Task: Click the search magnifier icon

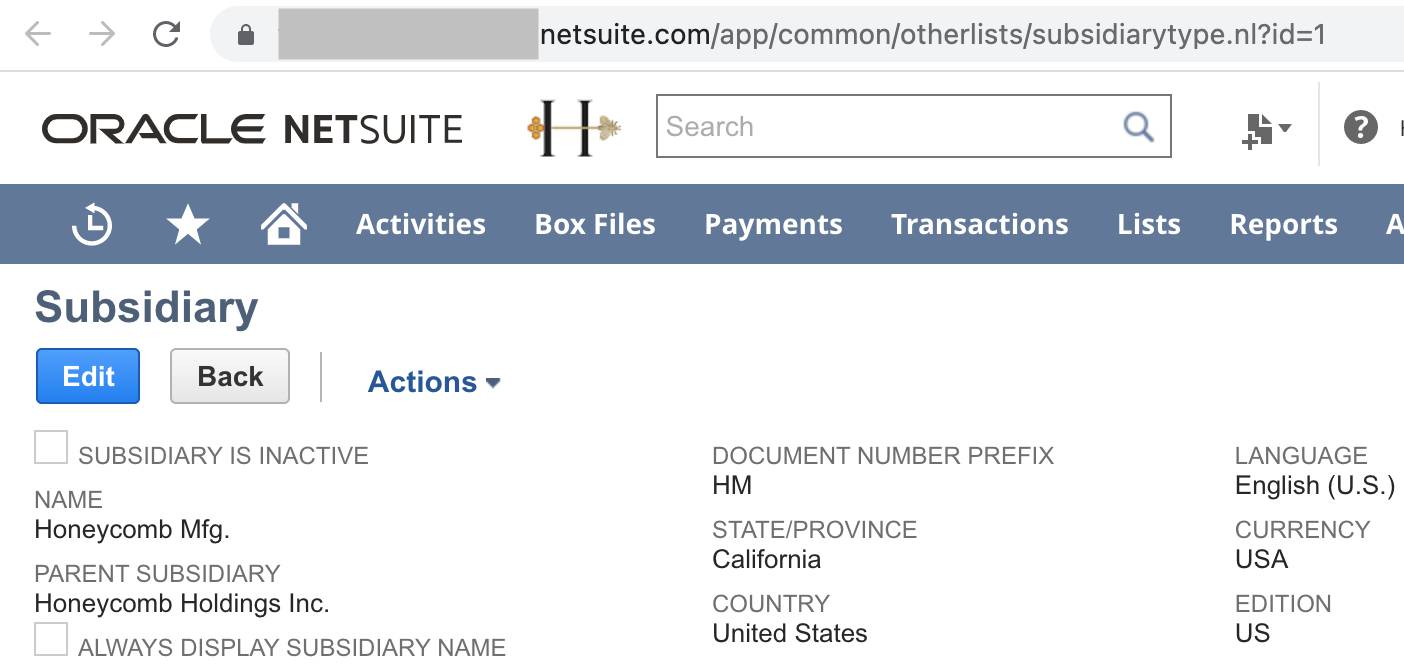Action: (x=1138, y=127)
